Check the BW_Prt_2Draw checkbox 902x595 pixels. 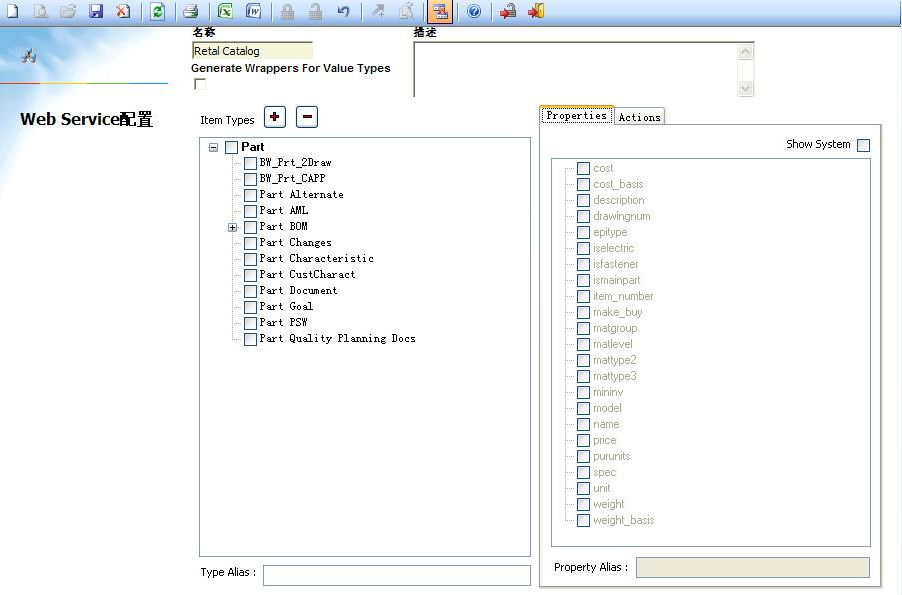click(250, 163)
